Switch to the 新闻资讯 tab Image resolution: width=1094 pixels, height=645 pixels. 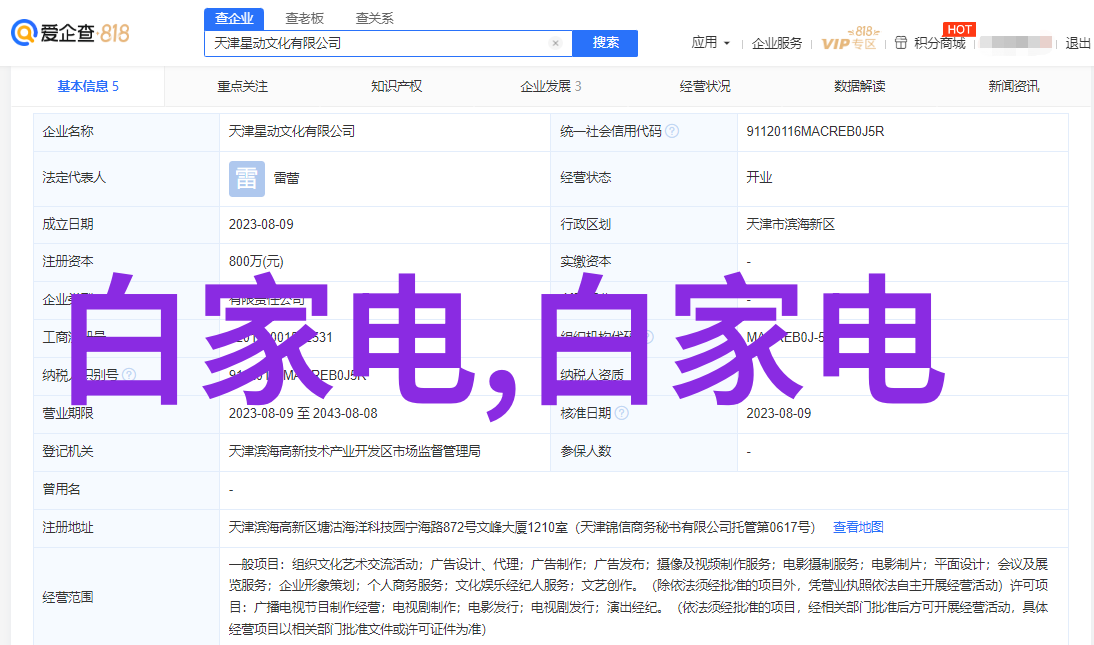(x=1014, y=86)
